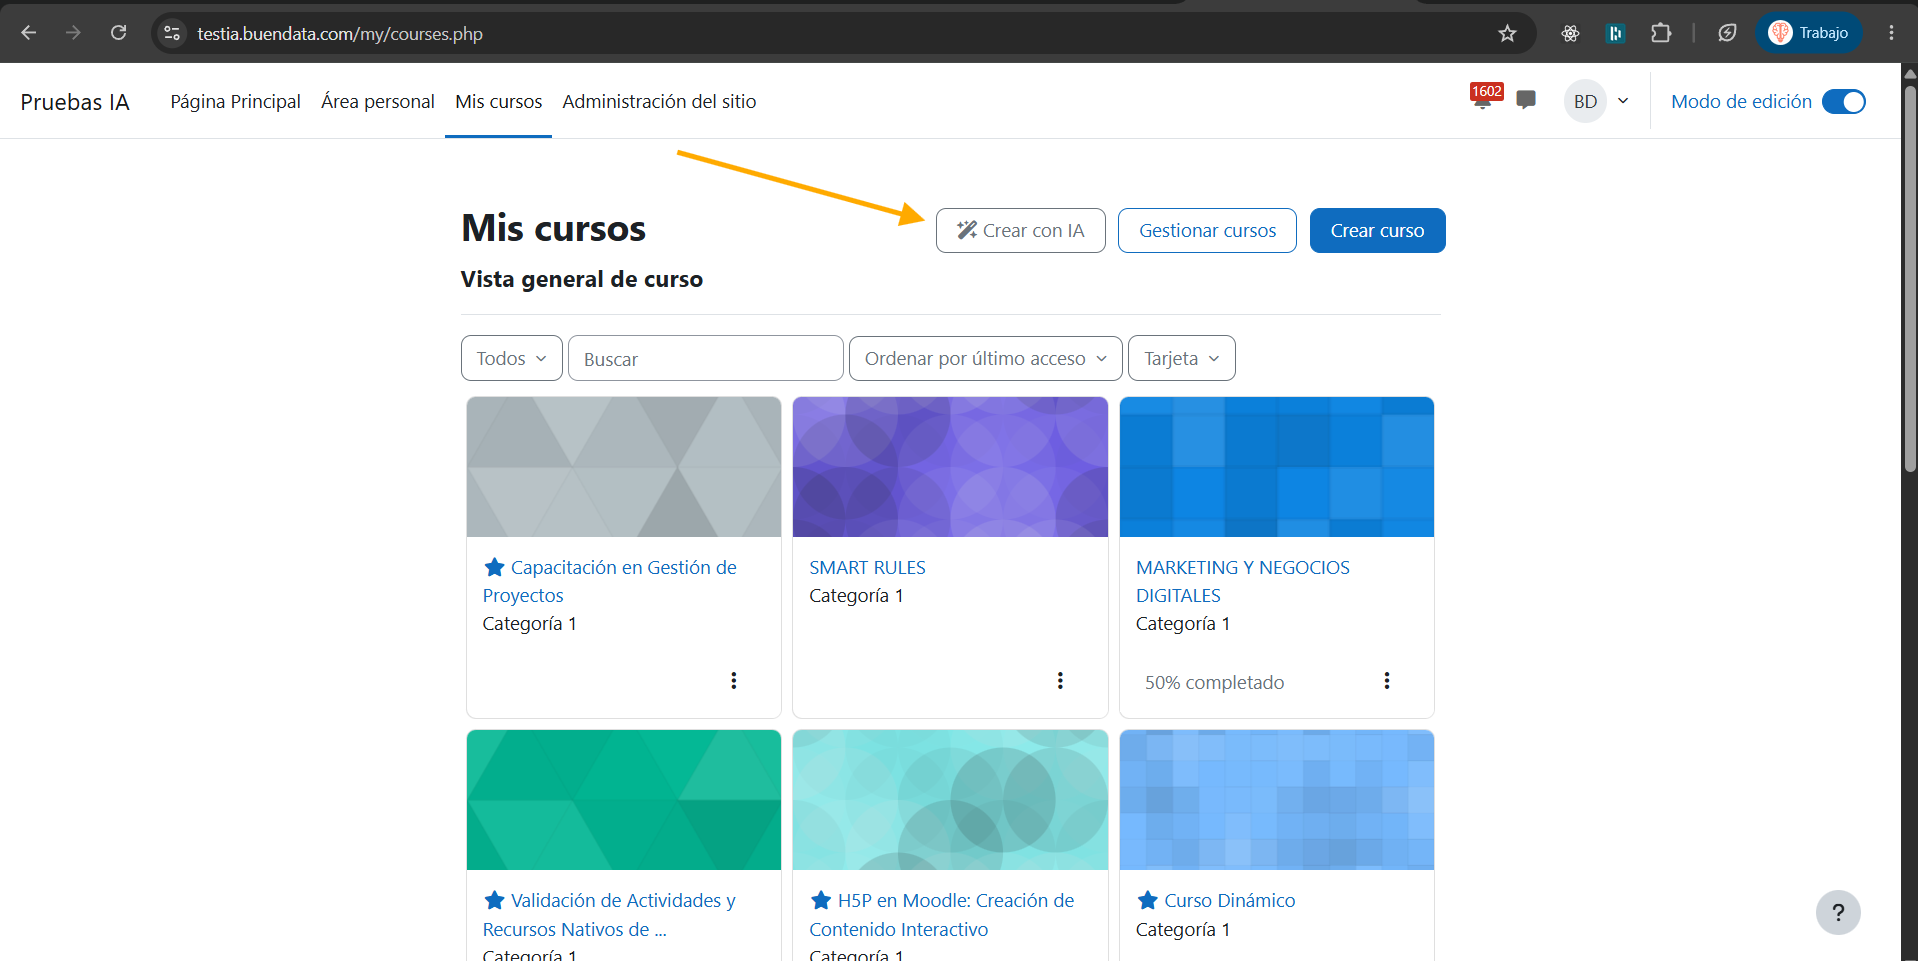Reload the page with the refresh icon
Screen dimensions: 1918x961
click(x=118, y=33)
